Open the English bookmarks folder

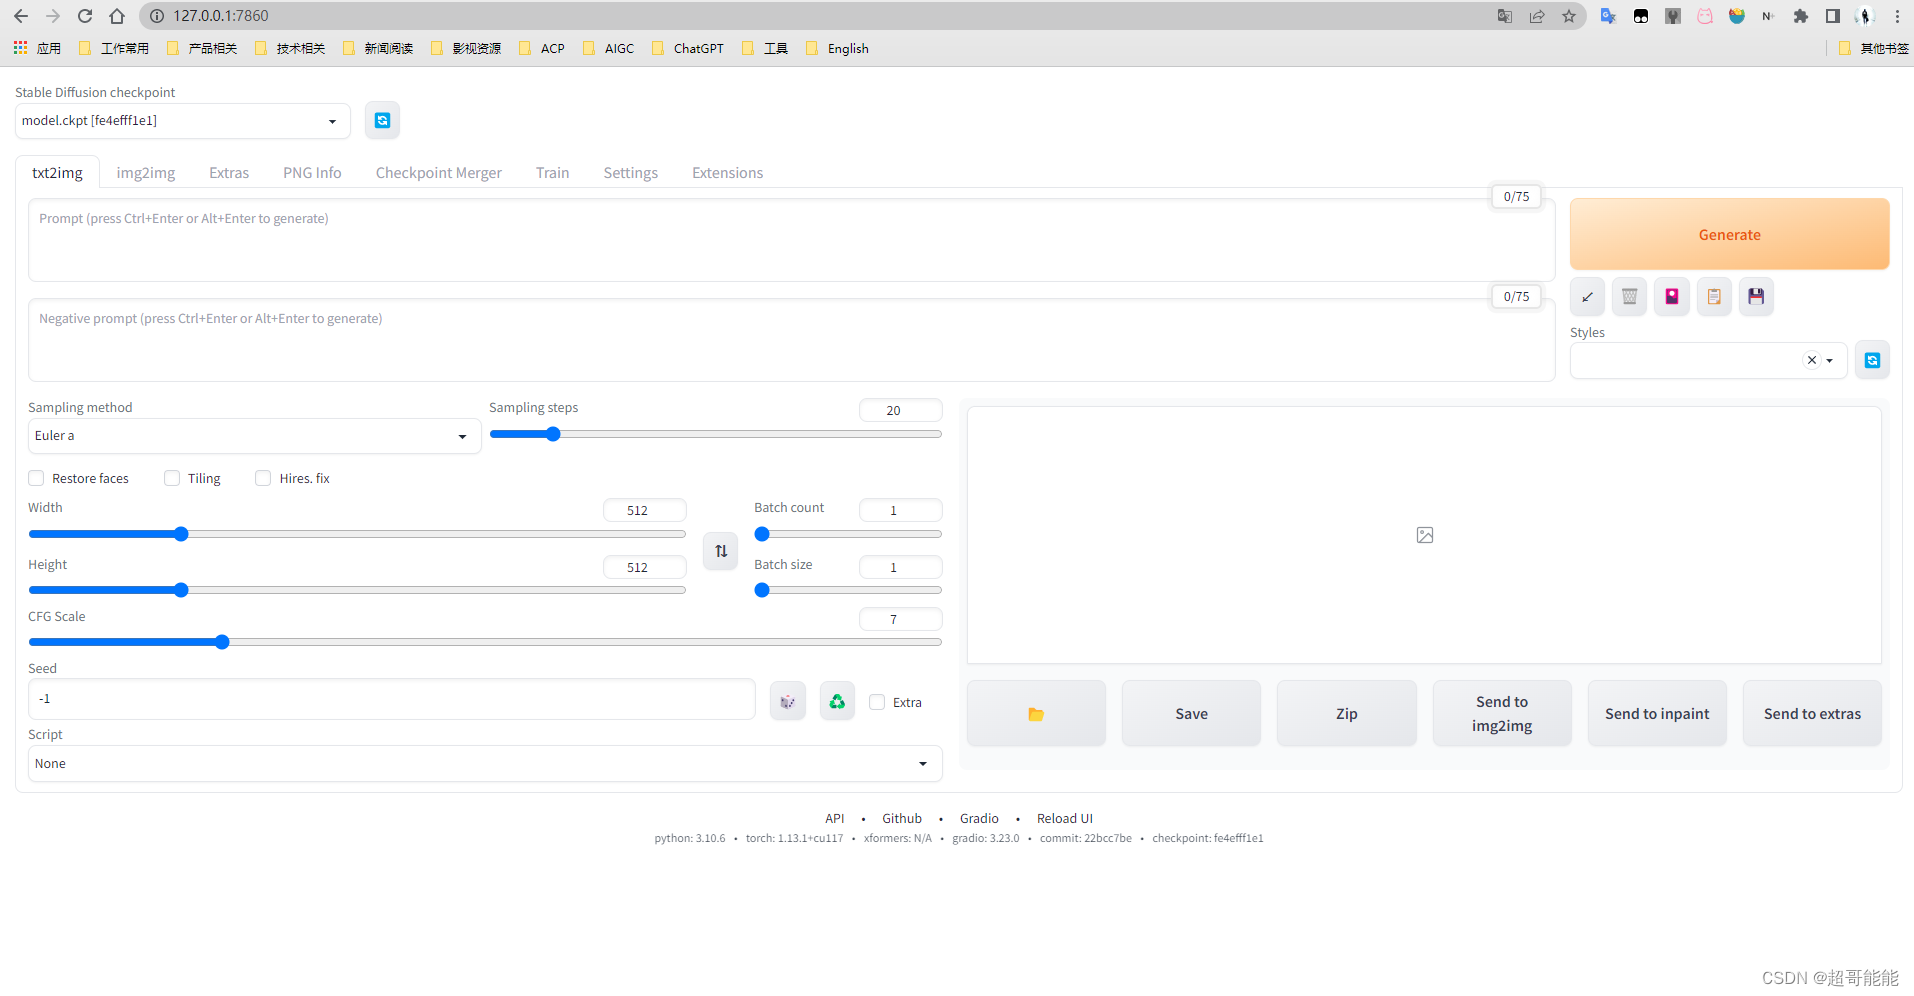(838, 48)
